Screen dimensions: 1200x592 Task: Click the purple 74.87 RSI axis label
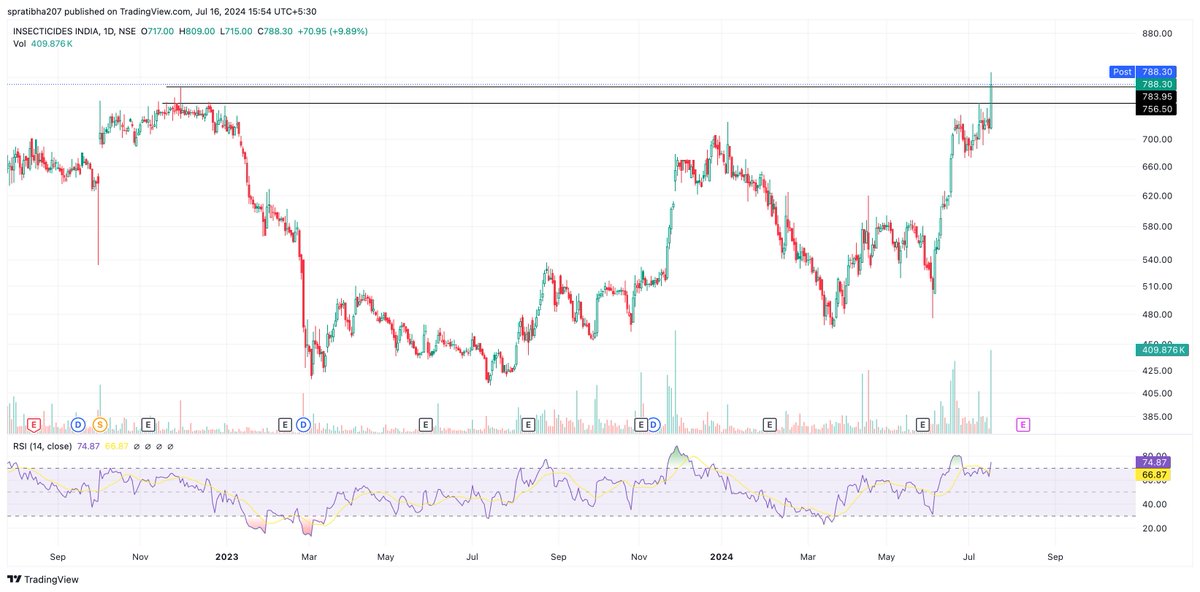[1153, 462]
